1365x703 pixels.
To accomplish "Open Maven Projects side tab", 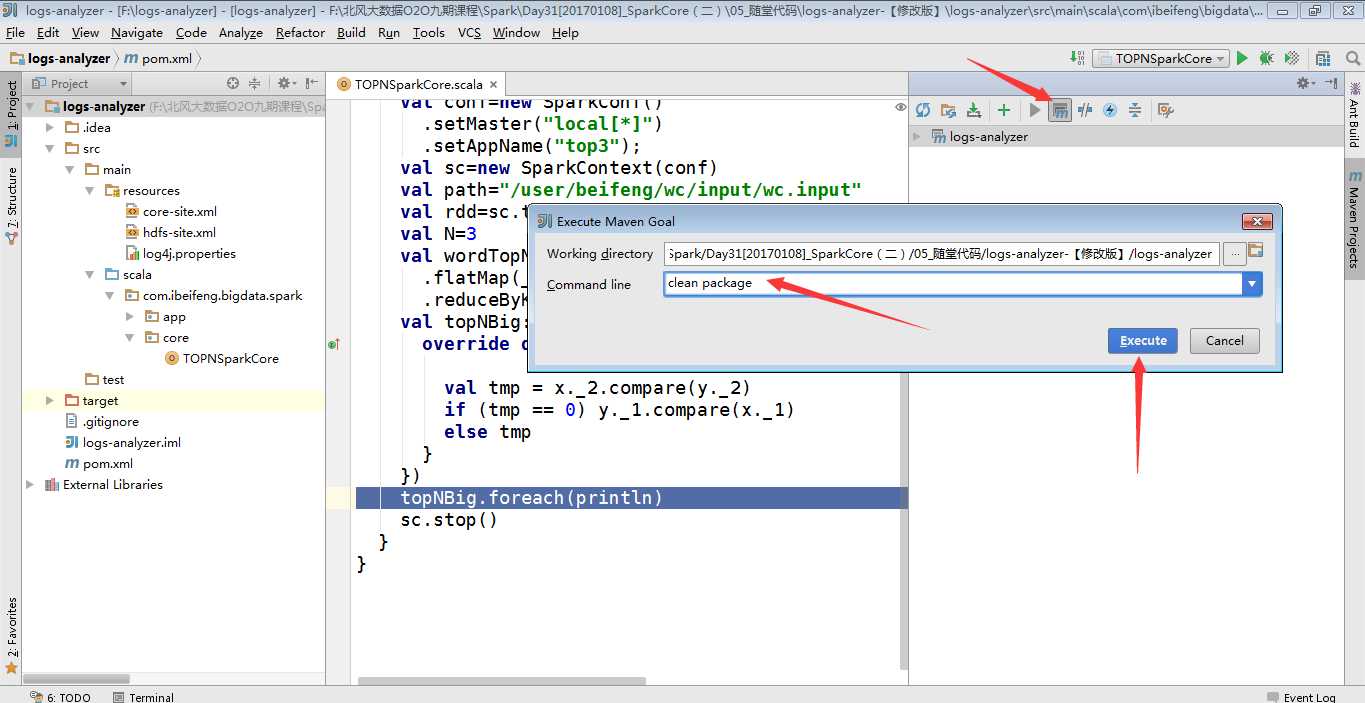I will pos(1354,220).
